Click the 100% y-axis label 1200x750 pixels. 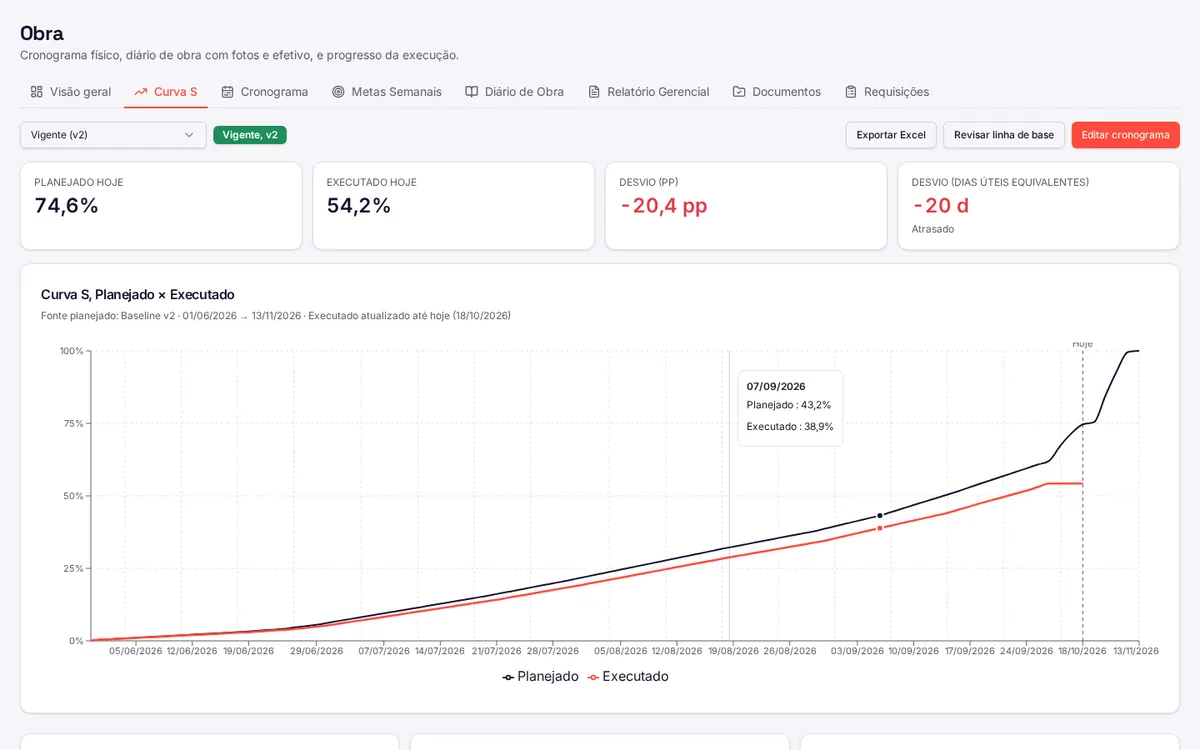[x=71, y=351]
